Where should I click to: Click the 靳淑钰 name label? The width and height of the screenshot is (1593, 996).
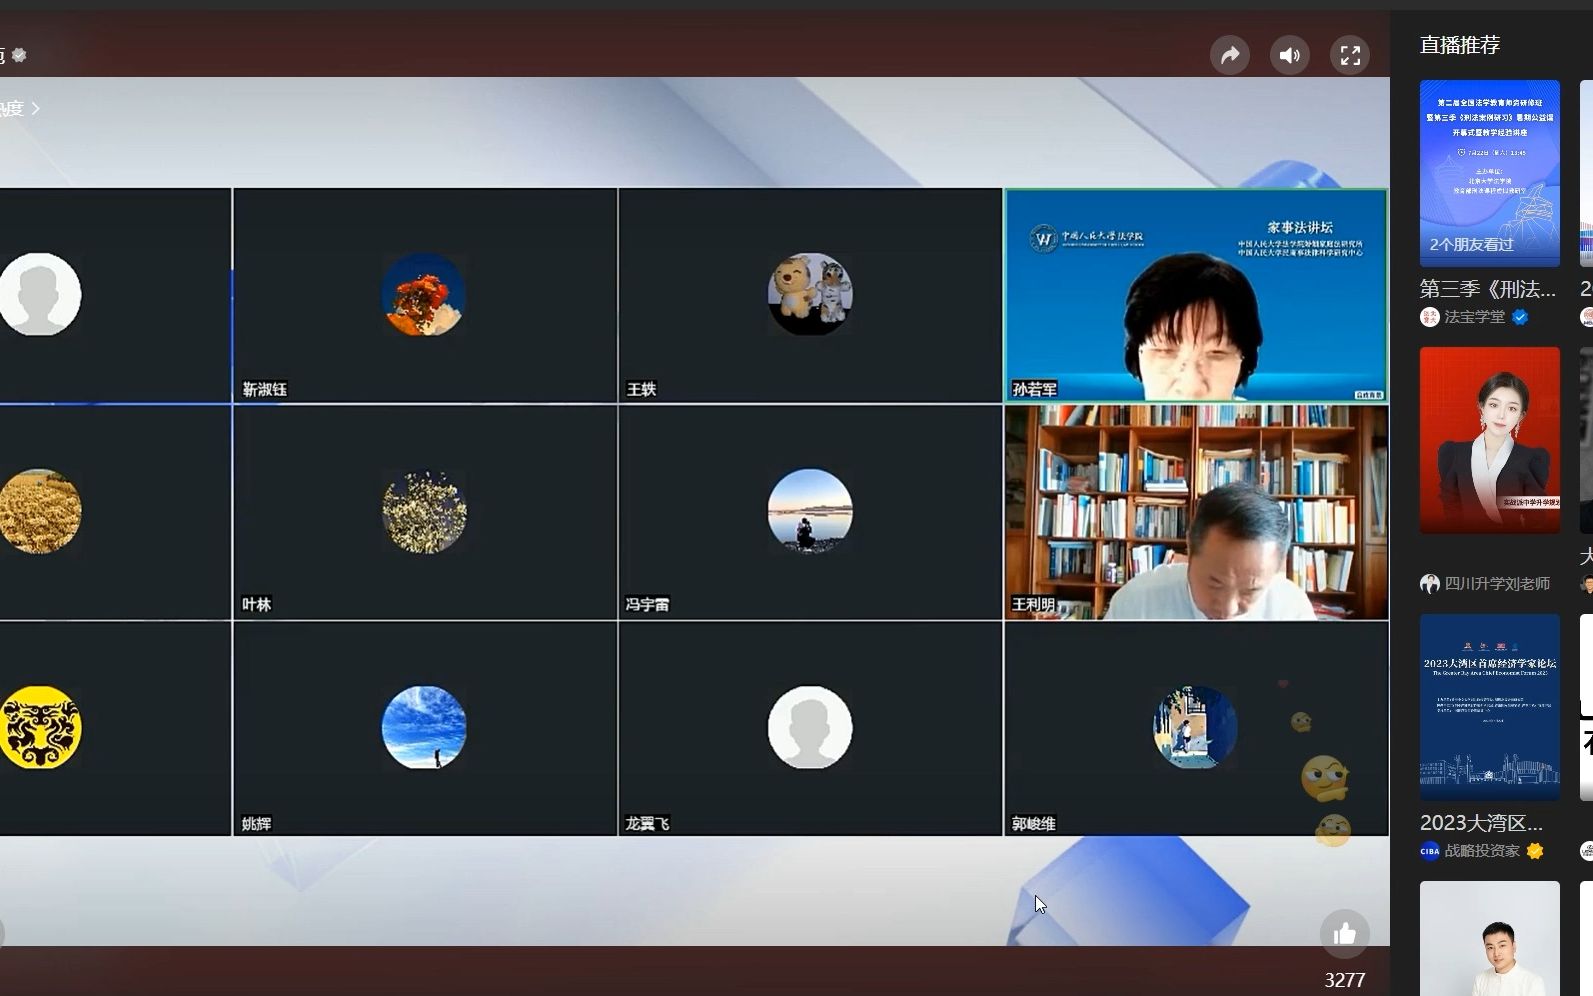click(264, 389)
